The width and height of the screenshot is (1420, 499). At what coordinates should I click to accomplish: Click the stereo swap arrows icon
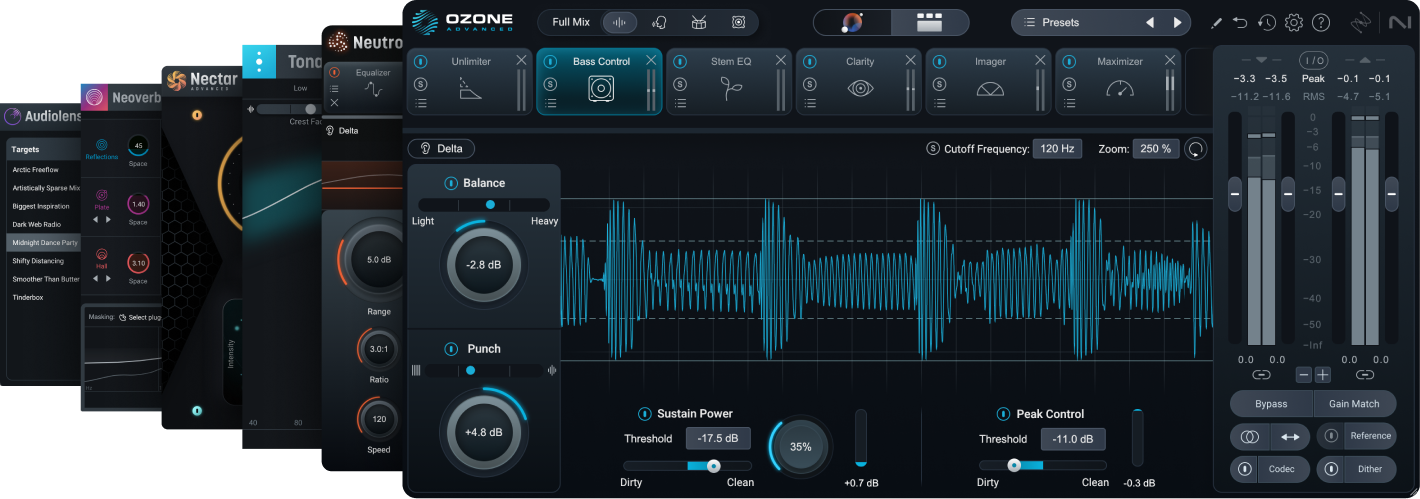(1290, 437)
